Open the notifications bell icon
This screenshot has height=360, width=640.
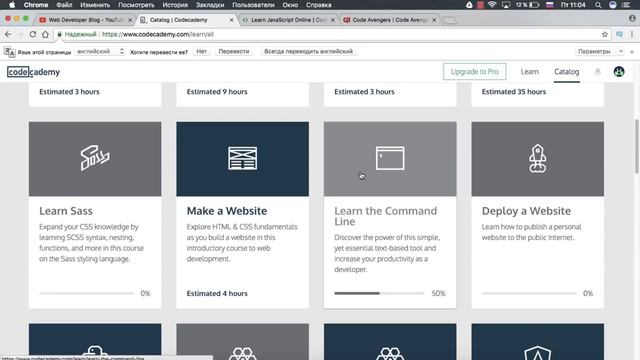point(598,72)
